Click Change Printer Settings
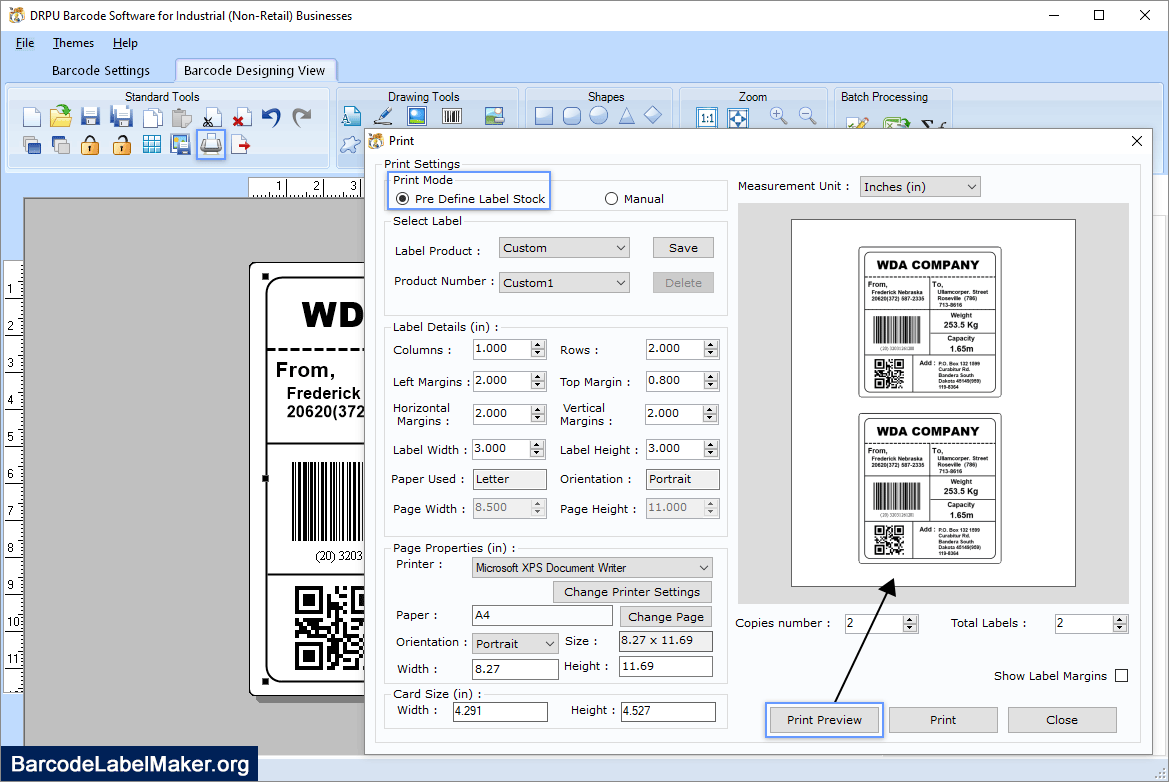 [x=631, y=591]
